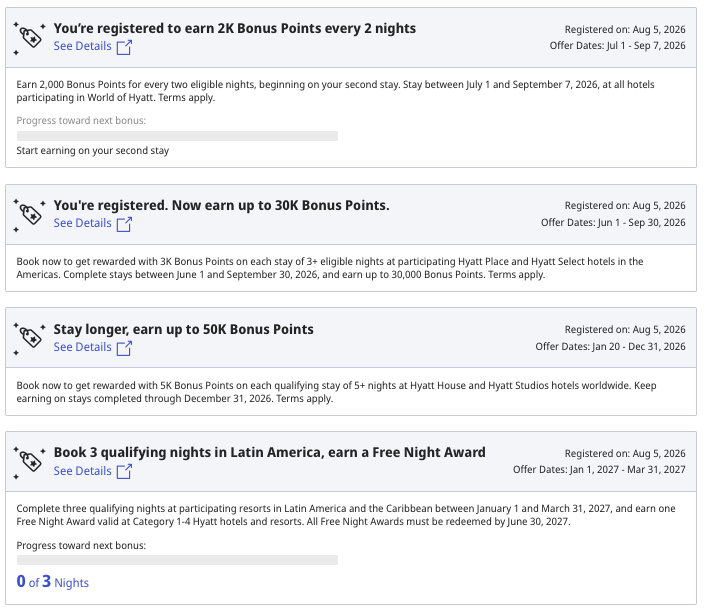This screenshot has height=614, width=705.
Task: Click progress bar under 2K Bonus Points offer
Action: pyautogui.click(x=177, y=136)
